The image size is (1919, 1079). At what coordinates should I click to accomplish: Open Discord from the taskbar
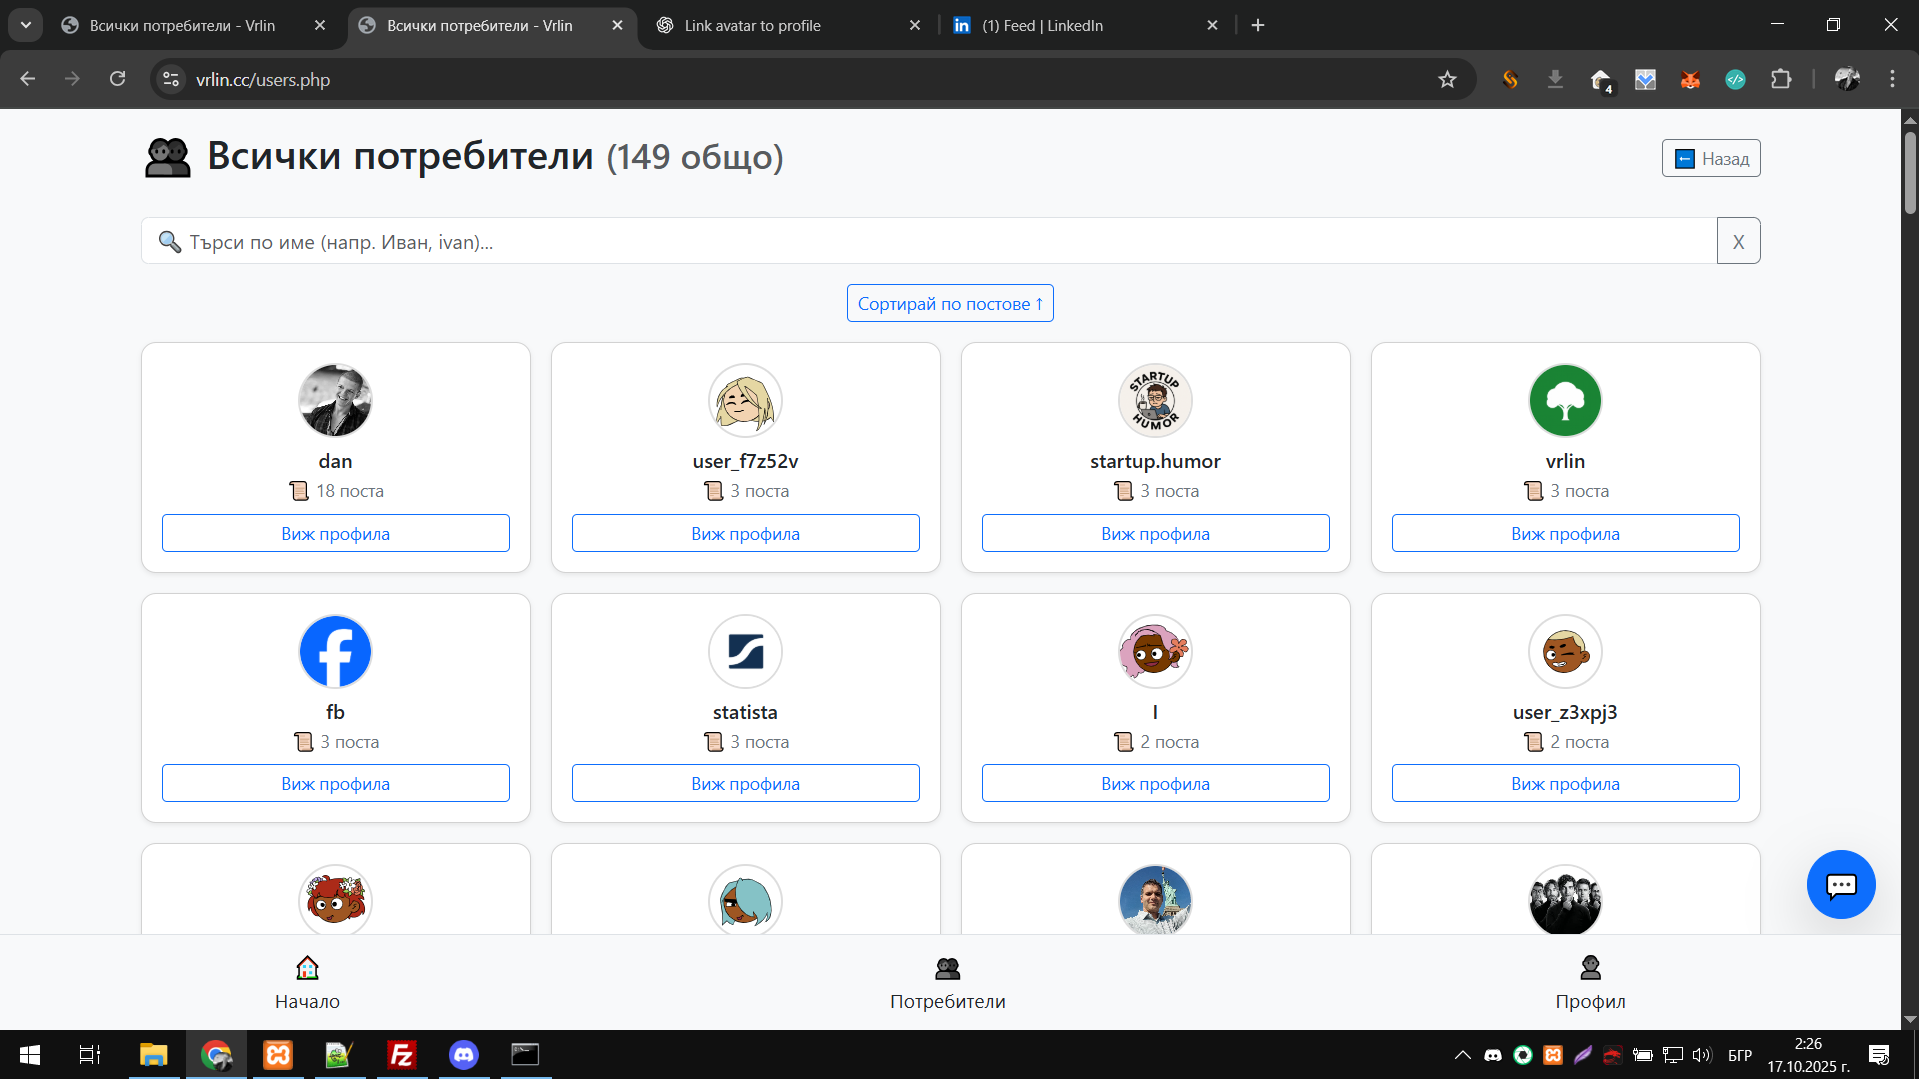click(x=463, y=1054)
